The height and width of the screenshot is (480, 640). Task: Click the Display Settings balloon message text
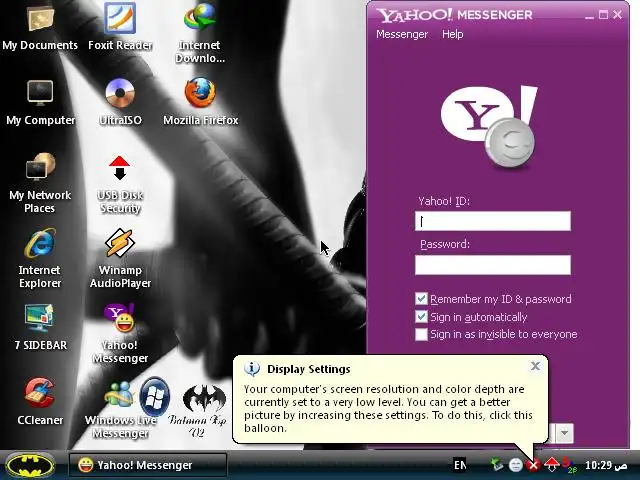pyautogui.click(x=388, y=409)
